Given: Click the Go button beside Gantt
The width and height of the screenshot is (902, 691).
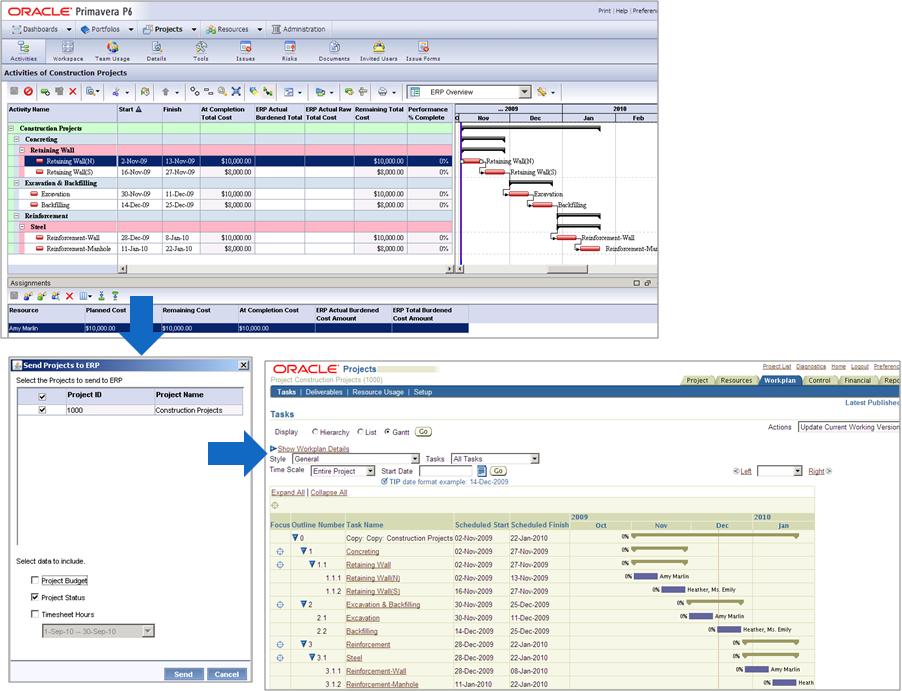Looking at the screenshot, I should (423, 432).
